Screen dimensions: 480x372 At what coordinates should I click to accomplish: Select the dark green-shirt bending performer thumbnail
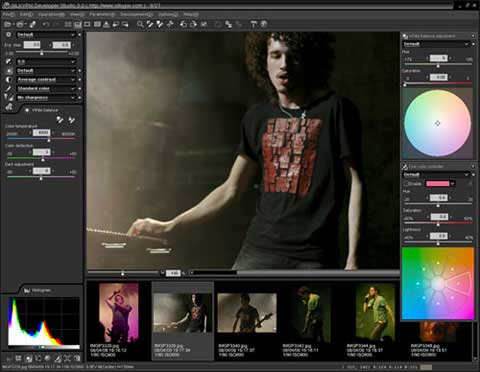tap(311, 313)
